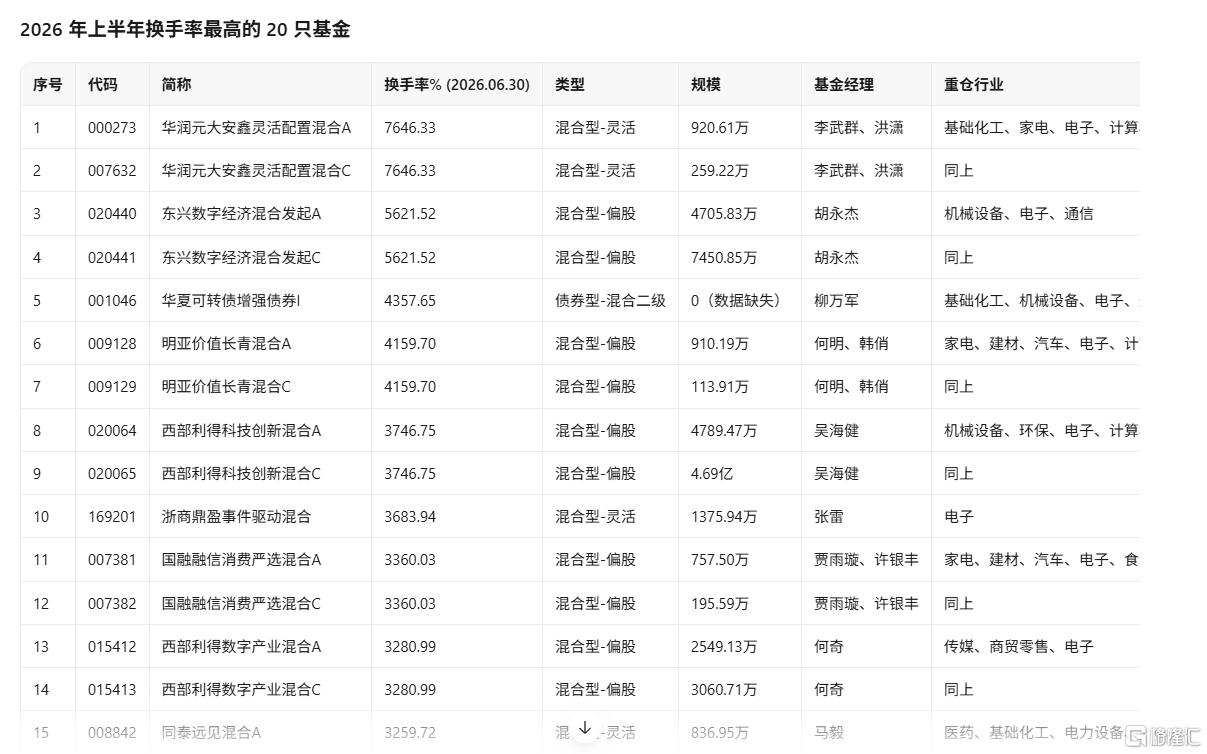Click fund name 西部利得科技创新混合A
Image resolution: width=1207 pixels, height=754 pixels.
241,431
